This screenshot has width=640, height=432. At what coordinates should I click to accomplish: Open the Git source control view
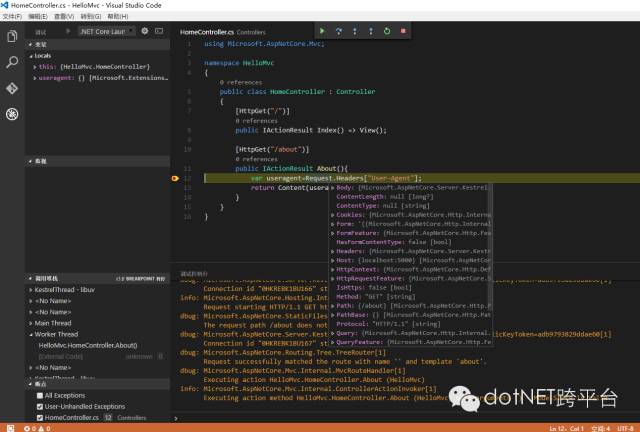pyautogui.click(x=12, y=88)
